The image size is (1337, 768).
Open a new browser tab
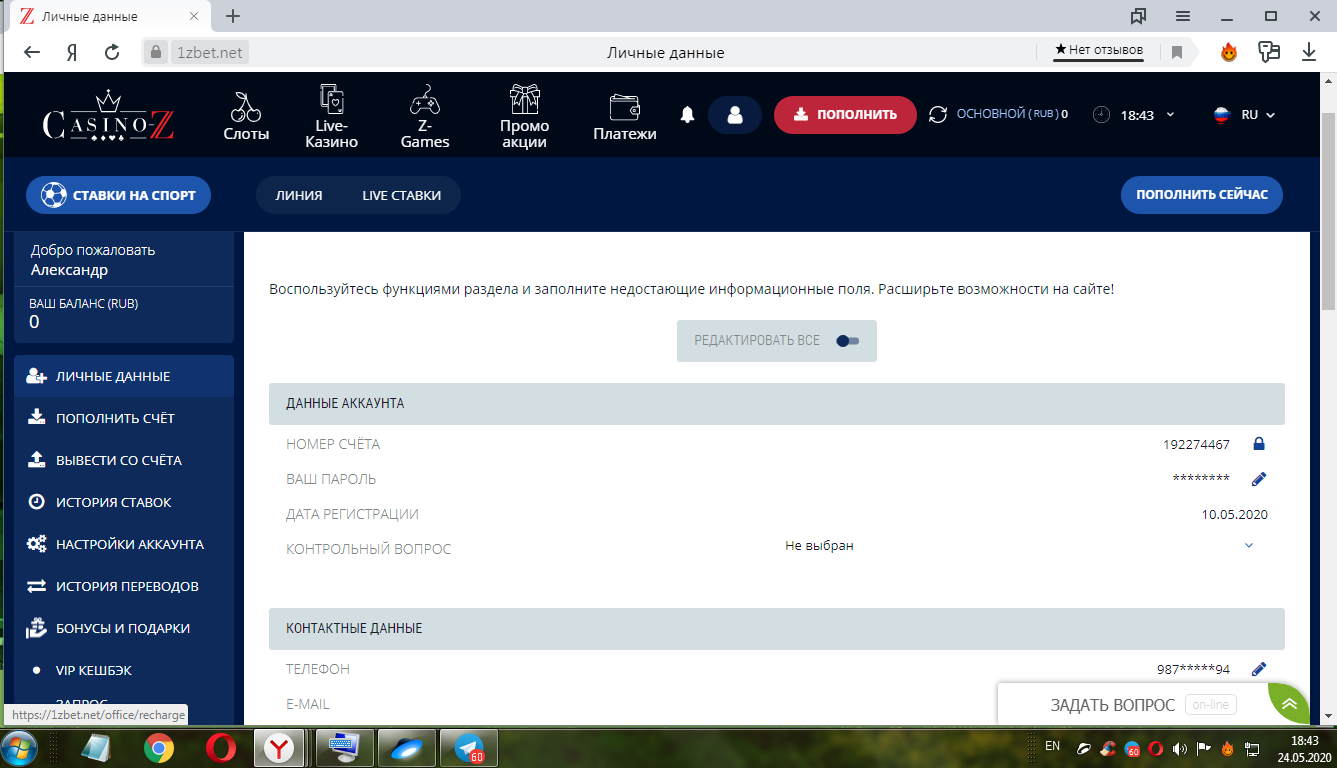point(233,16)
